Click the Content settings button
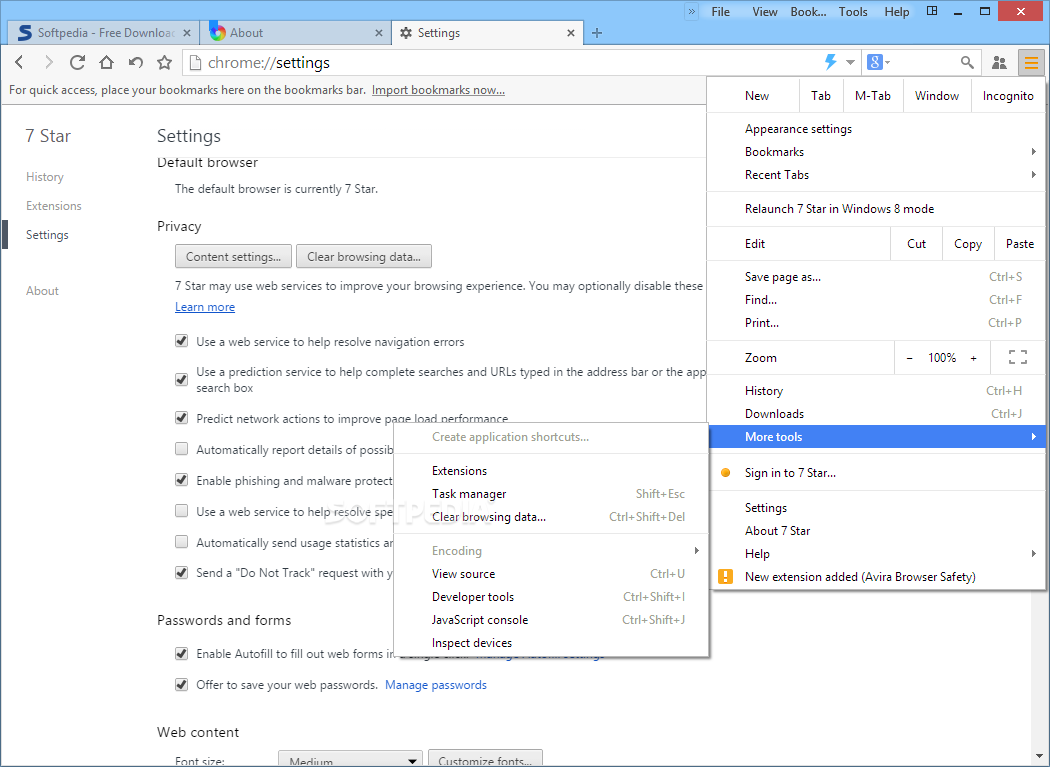 point(233,257)
